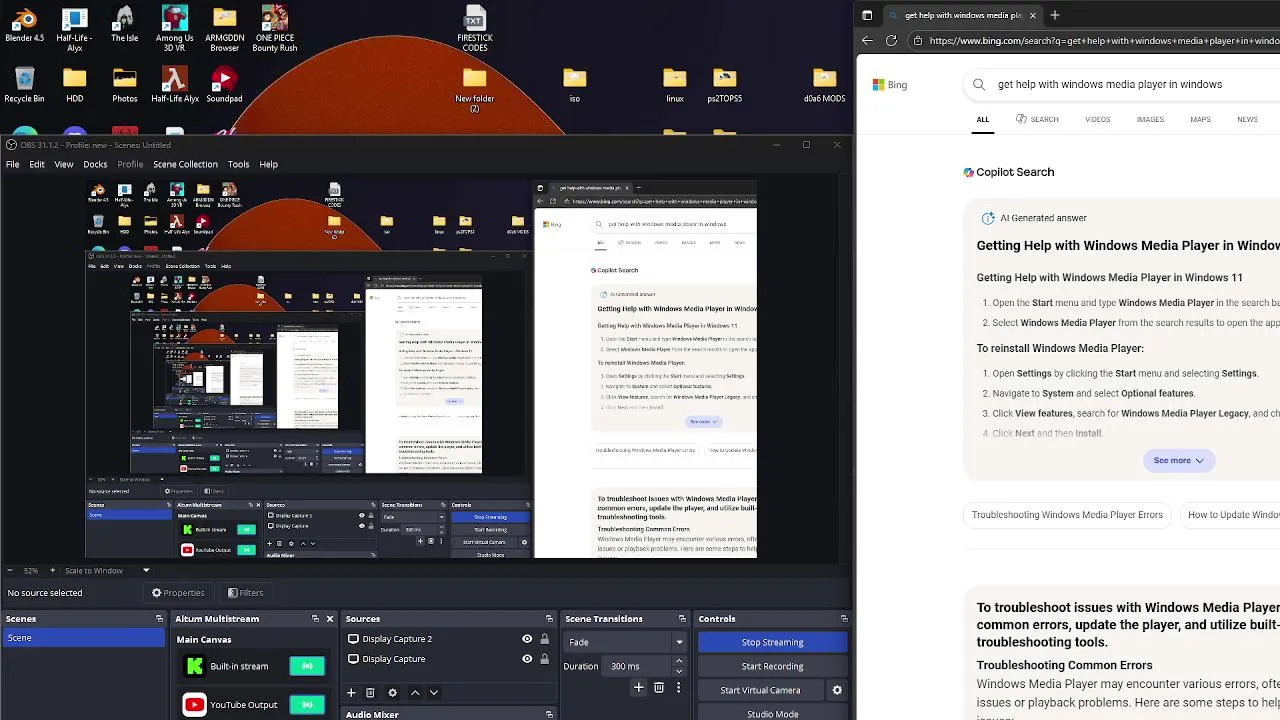Viewport: 1280px width, 720px height.
Task: Decrease transition duration with down stepper
Action: pos(679,671)
